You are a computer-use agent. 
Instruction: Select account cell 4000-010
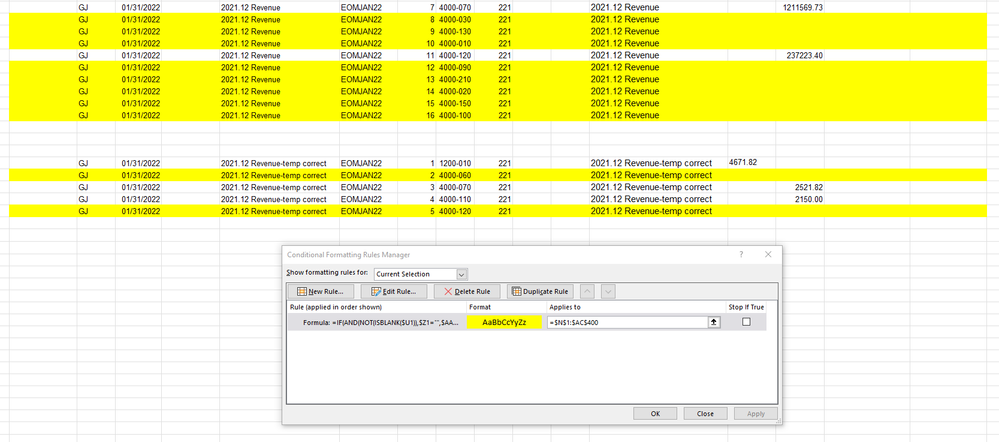[456, 43]
